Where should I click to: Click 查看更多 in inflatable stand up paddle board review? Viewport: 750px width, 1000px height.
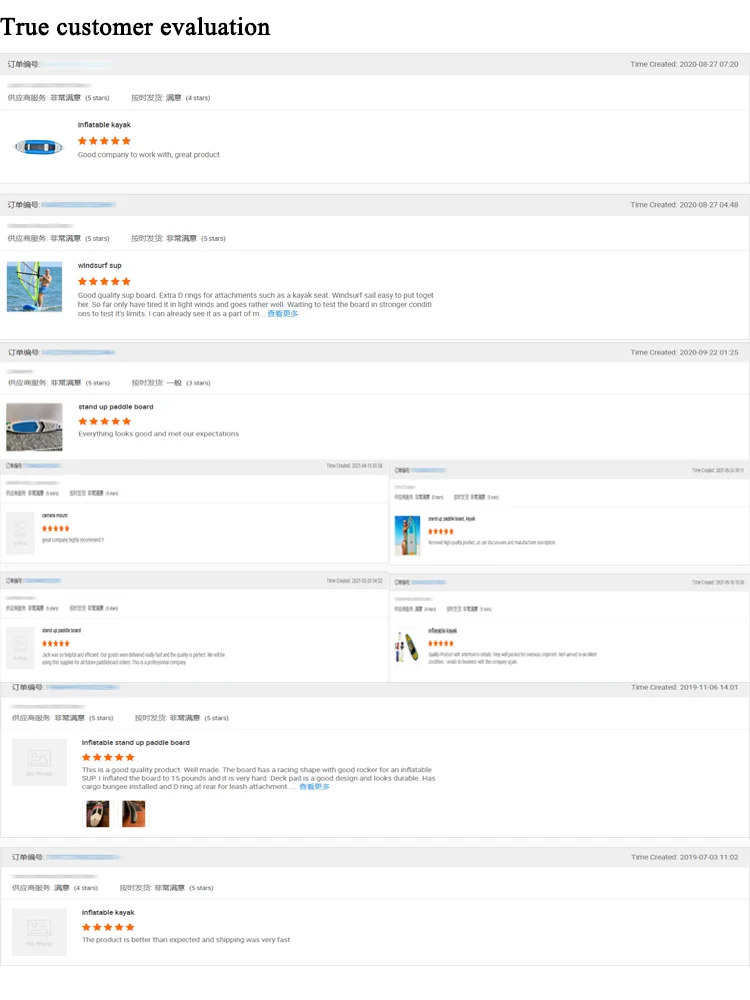click(314, 787)
